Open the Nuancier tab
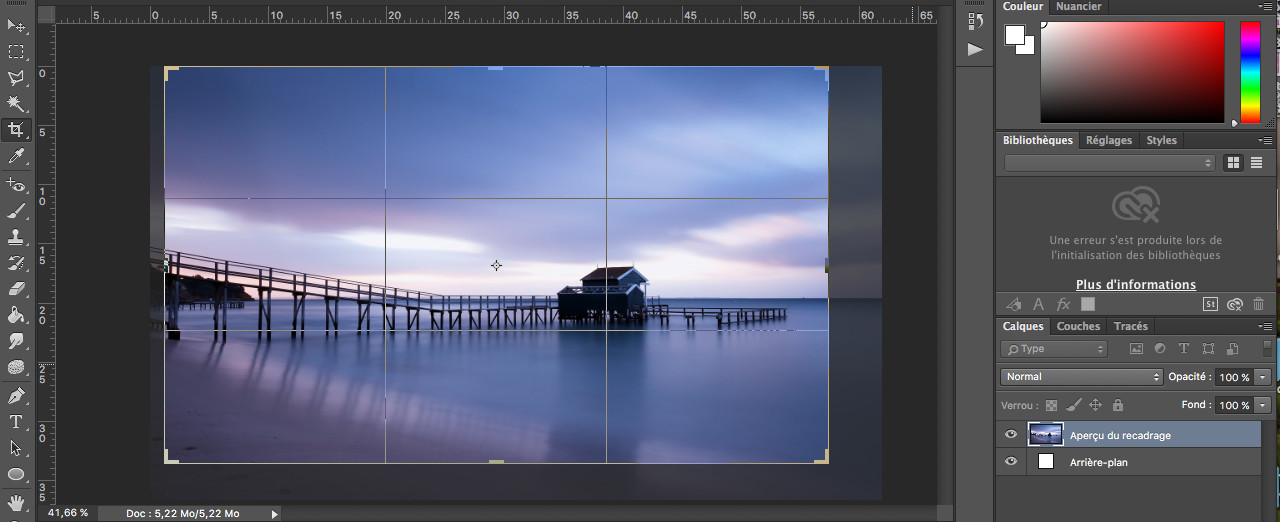The width and height of the screenshot is (1280, 522). [x=1079, y=6]
